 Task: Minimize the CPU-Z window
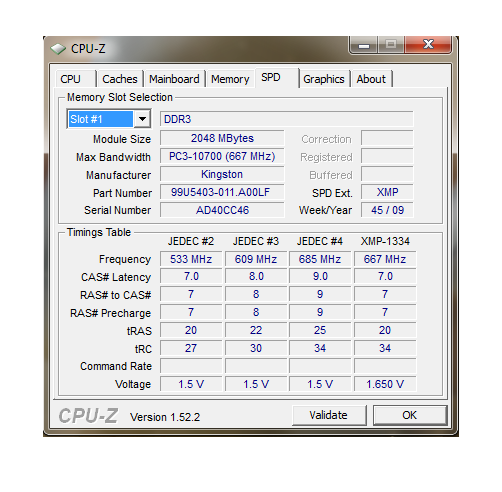point(364,45)
